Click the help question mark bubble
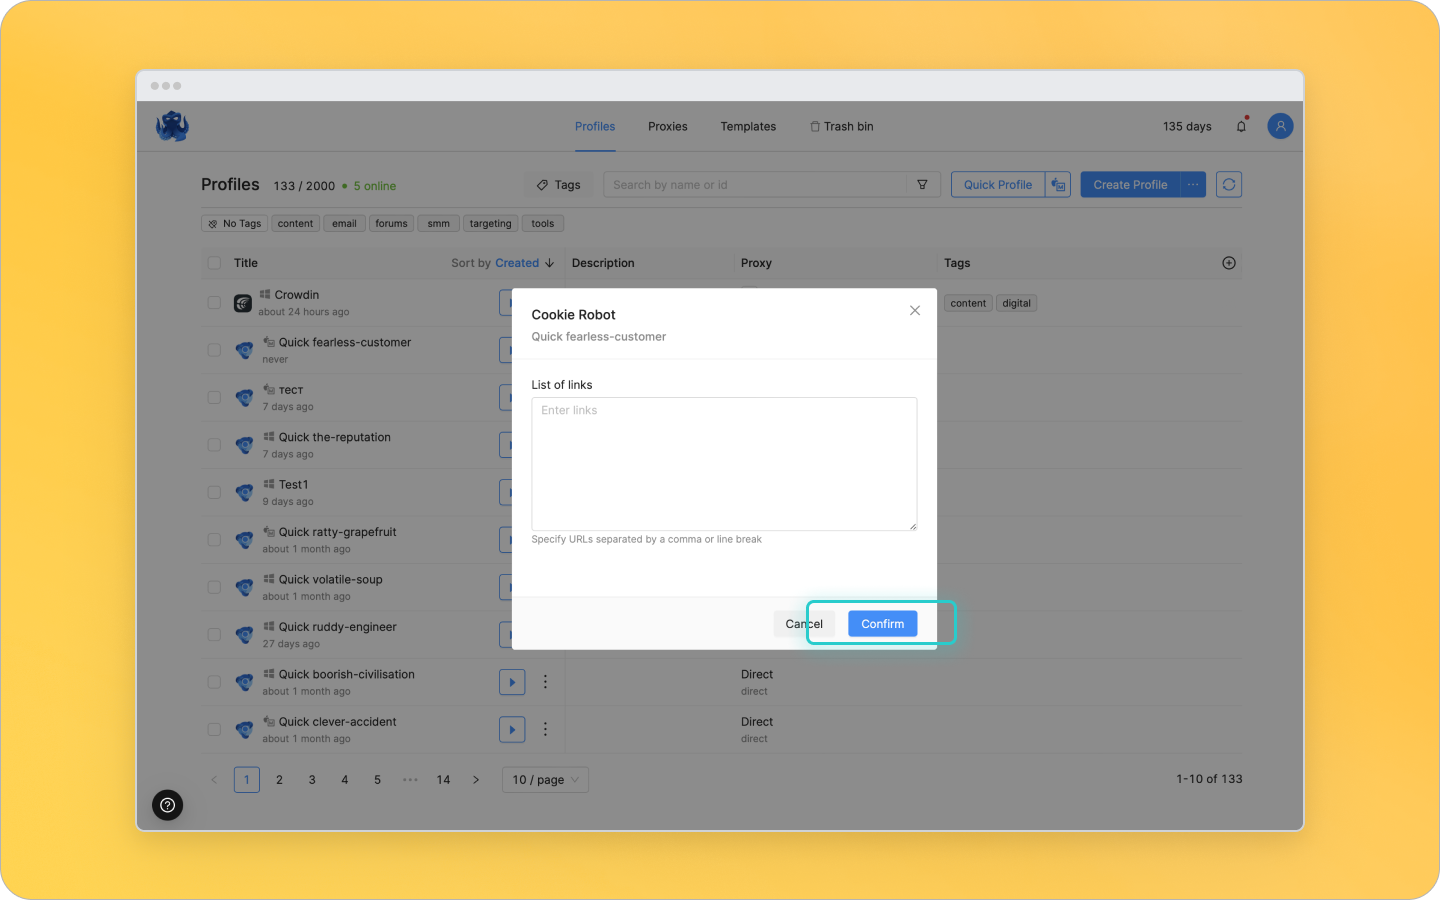 (x=167, y=805)
